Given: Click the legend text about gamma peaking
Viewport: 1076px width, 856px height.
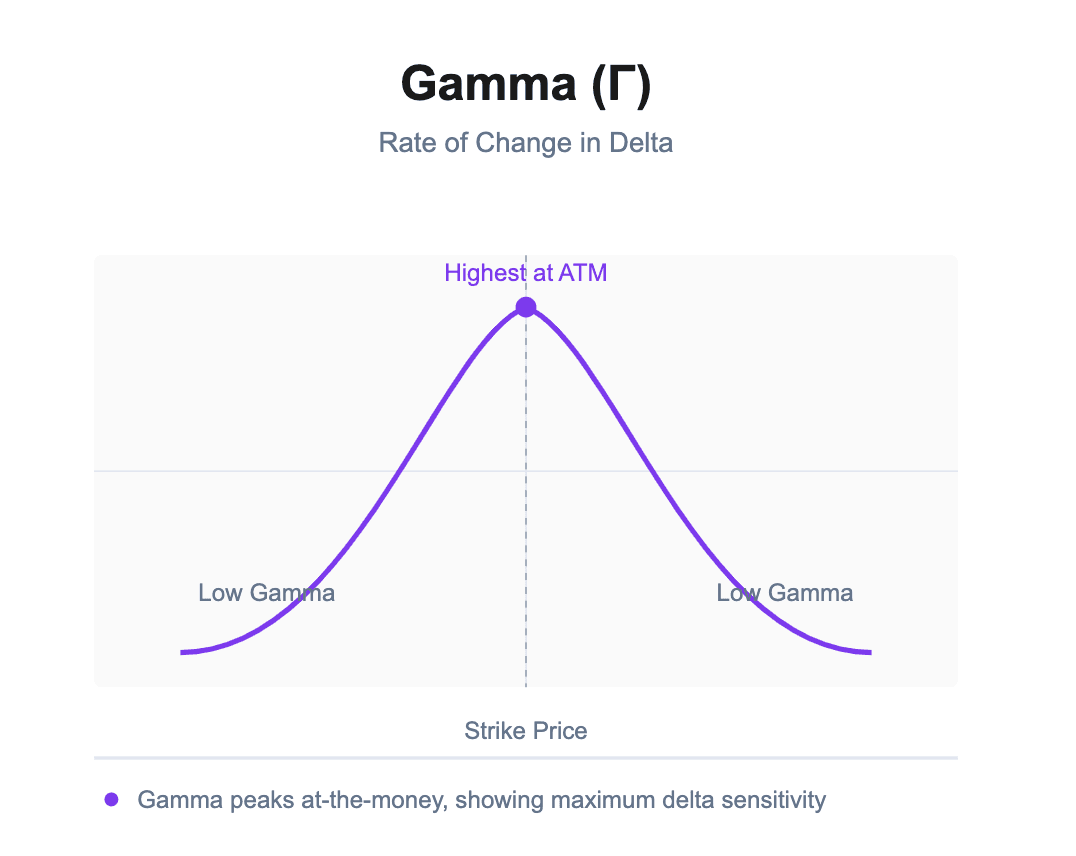Looking at the screenshot, I should click(x=481, y=800).
